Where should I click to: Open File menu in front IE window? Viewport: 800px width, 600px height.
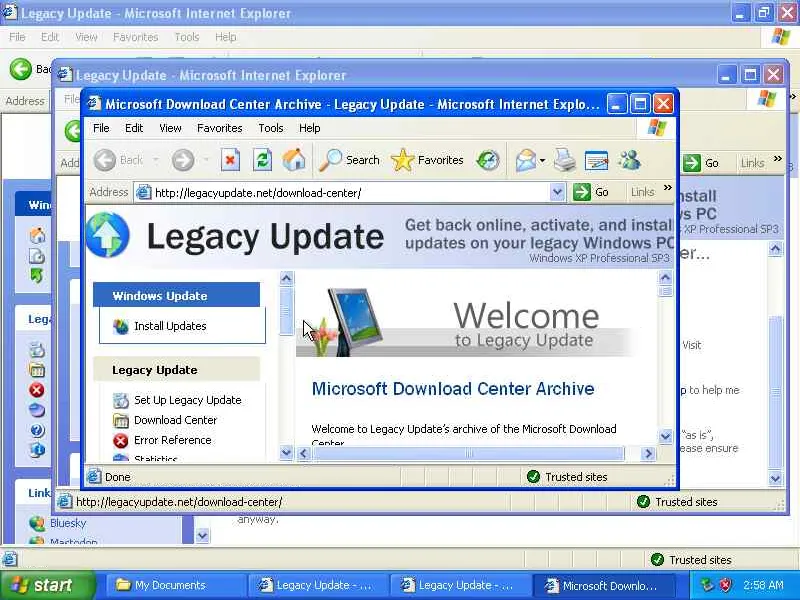pos(101,128)
